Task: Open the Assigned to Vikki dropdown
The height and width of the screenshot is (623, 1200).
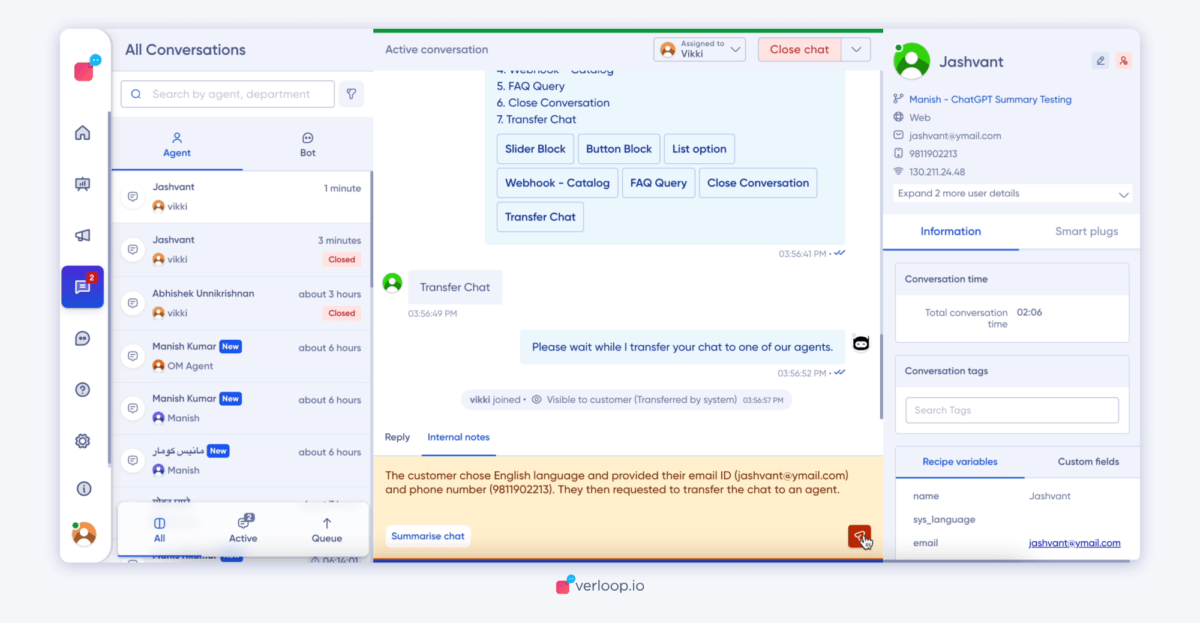Action: click(699, 49)
